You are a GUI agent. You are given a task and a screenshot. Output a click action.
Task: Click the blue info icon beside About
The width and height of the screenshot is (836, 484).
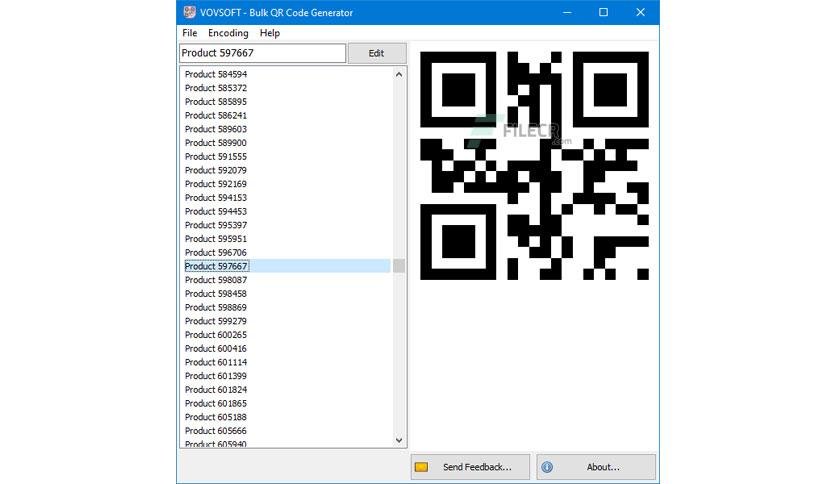point(547,467)
